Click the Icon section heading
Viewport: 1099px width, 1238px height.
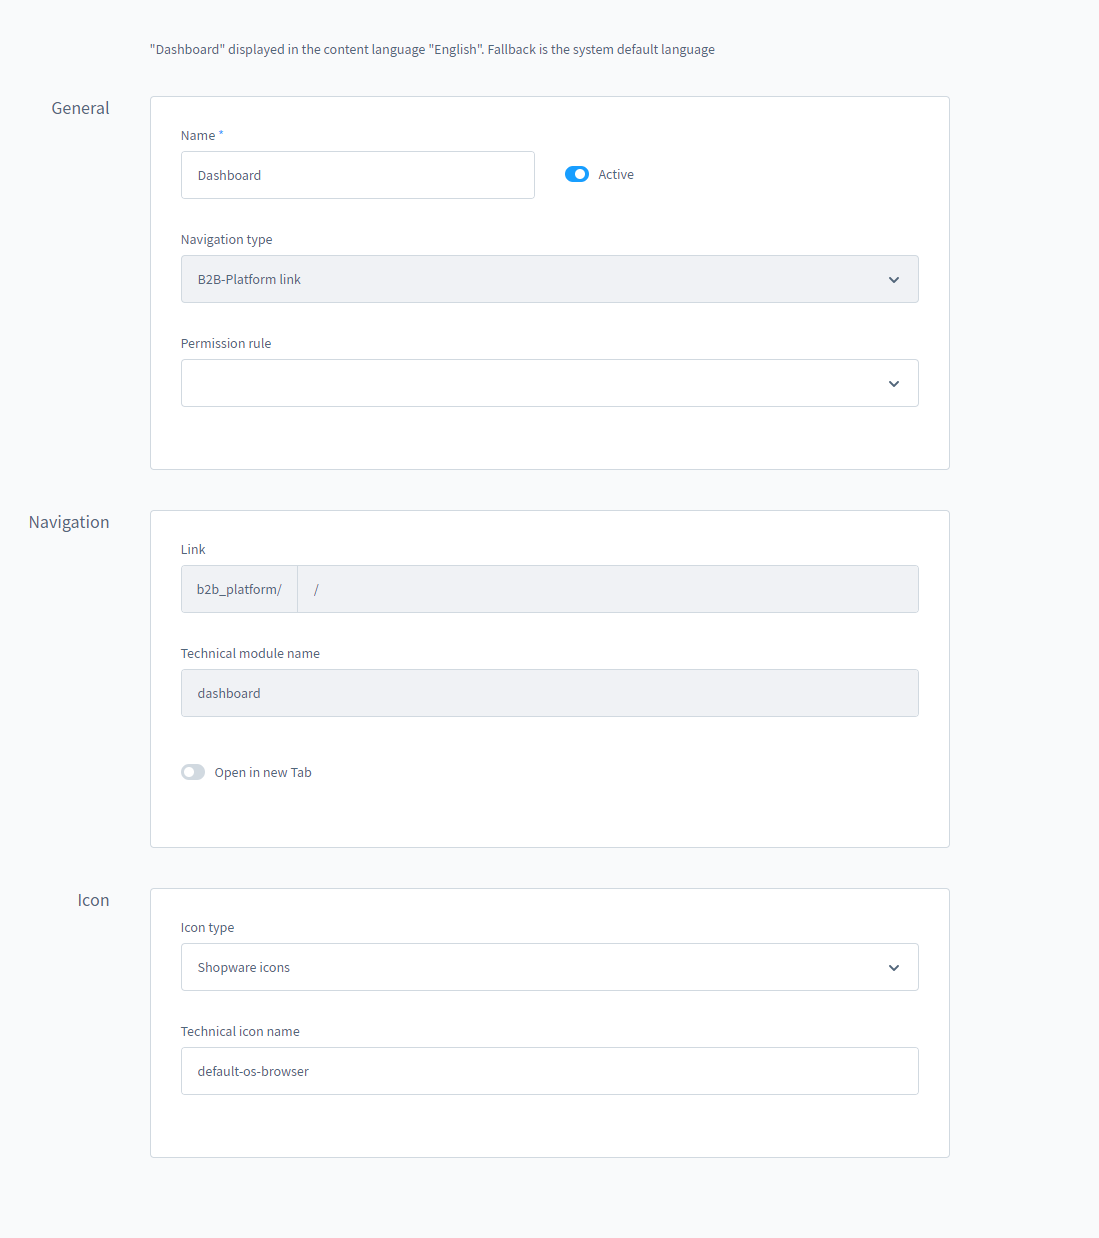point(93,900)
